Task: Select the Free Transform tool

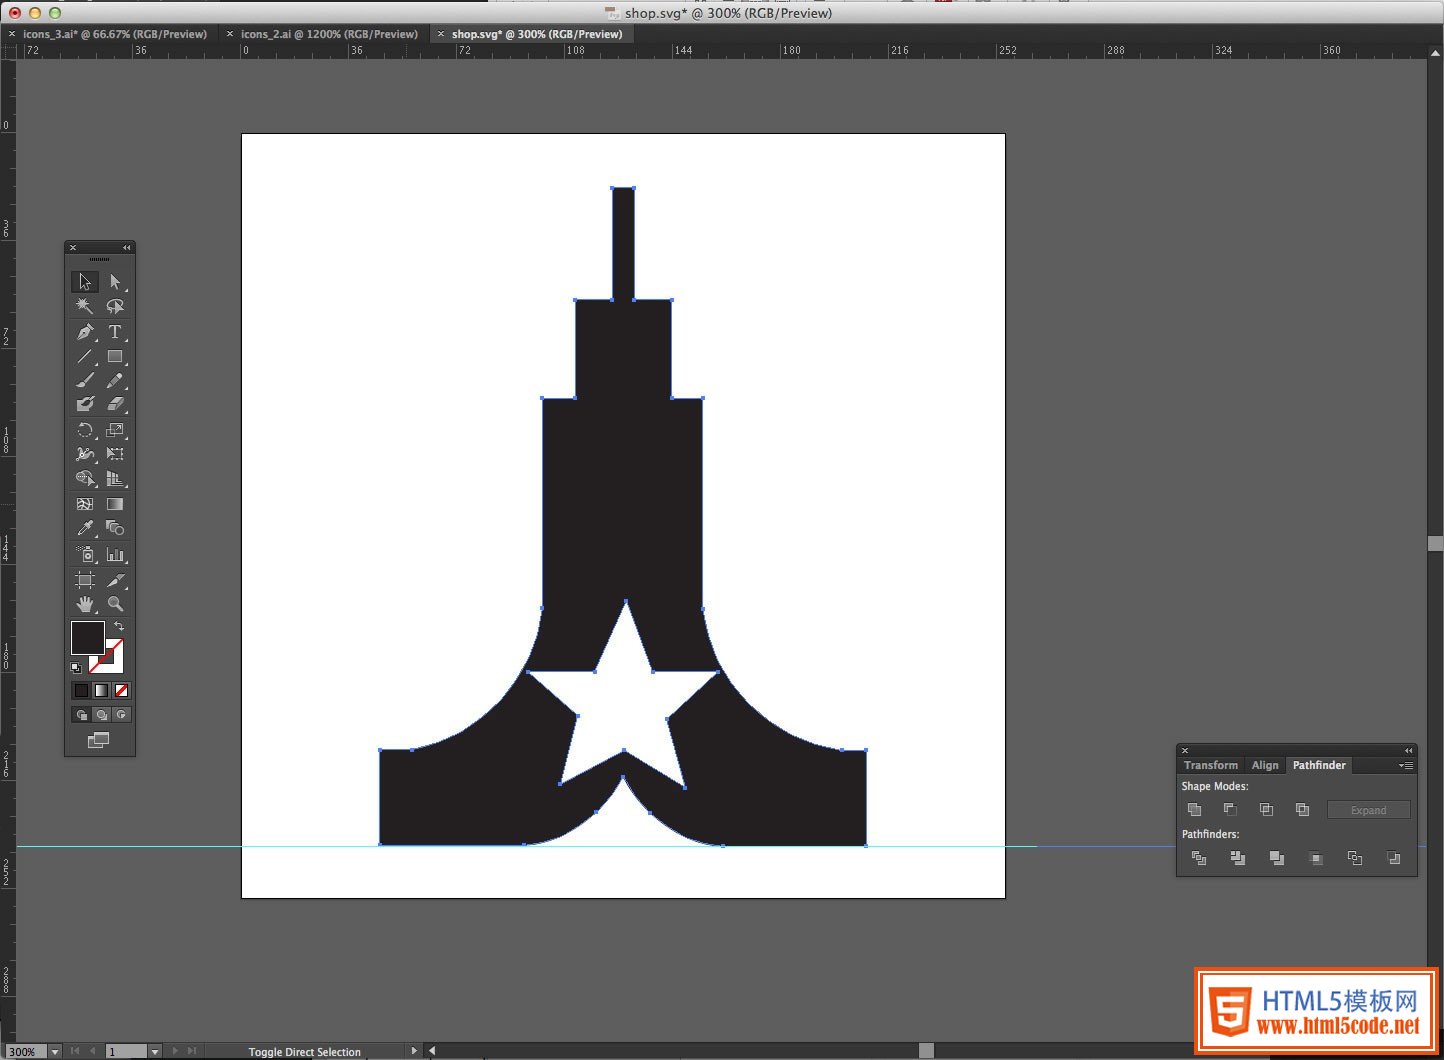Action: pyautogui.click(x=115, y=454)
